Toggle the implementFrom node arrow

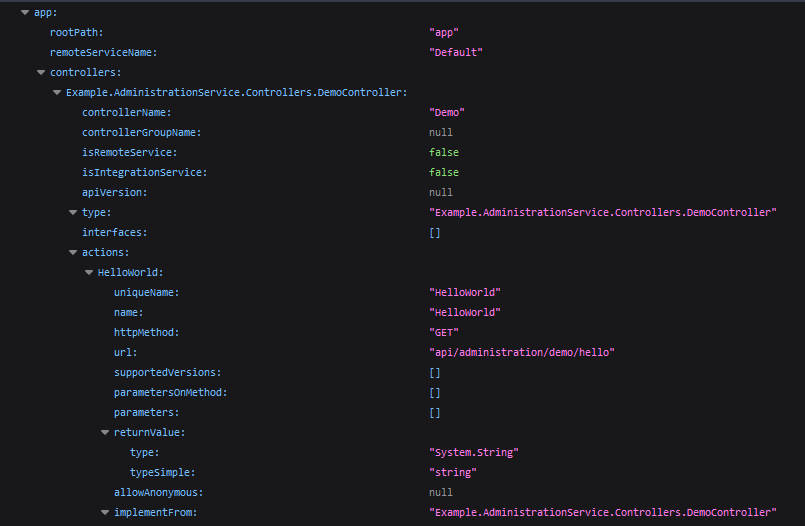click(x=105, y=513)
